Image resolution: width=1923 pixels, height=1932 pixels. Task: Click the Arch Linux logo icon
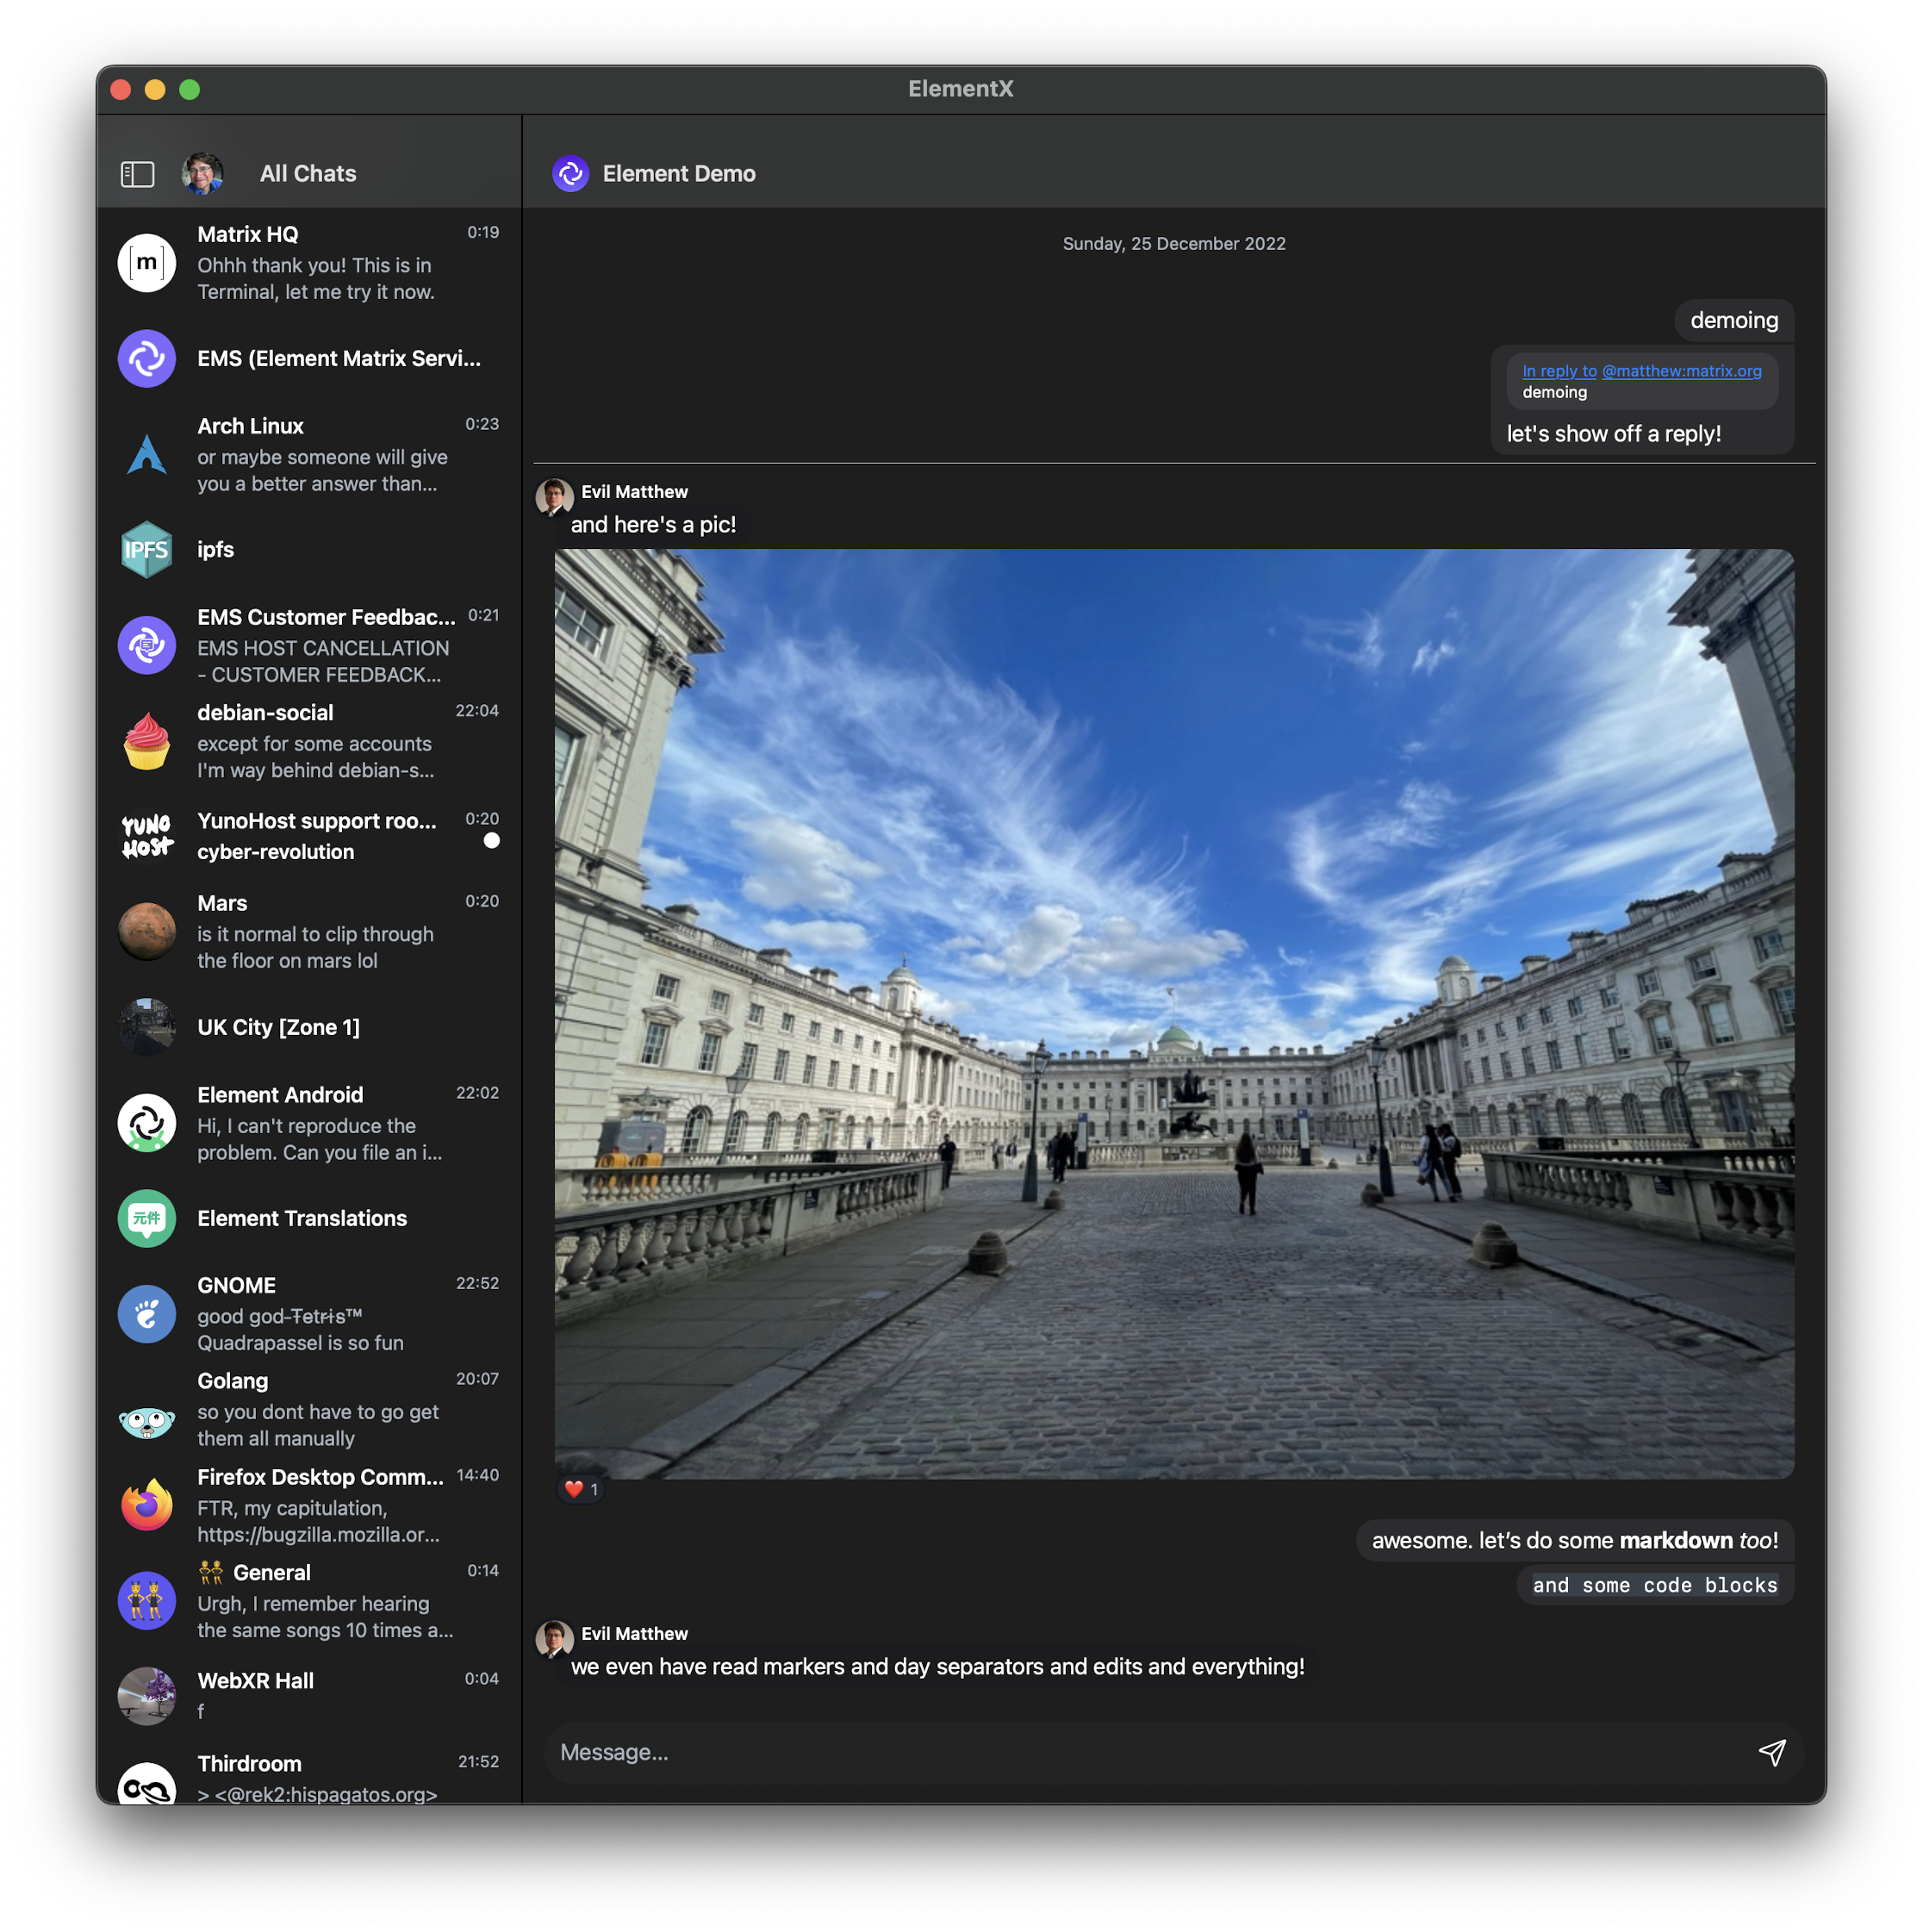(x=147, y=455)
